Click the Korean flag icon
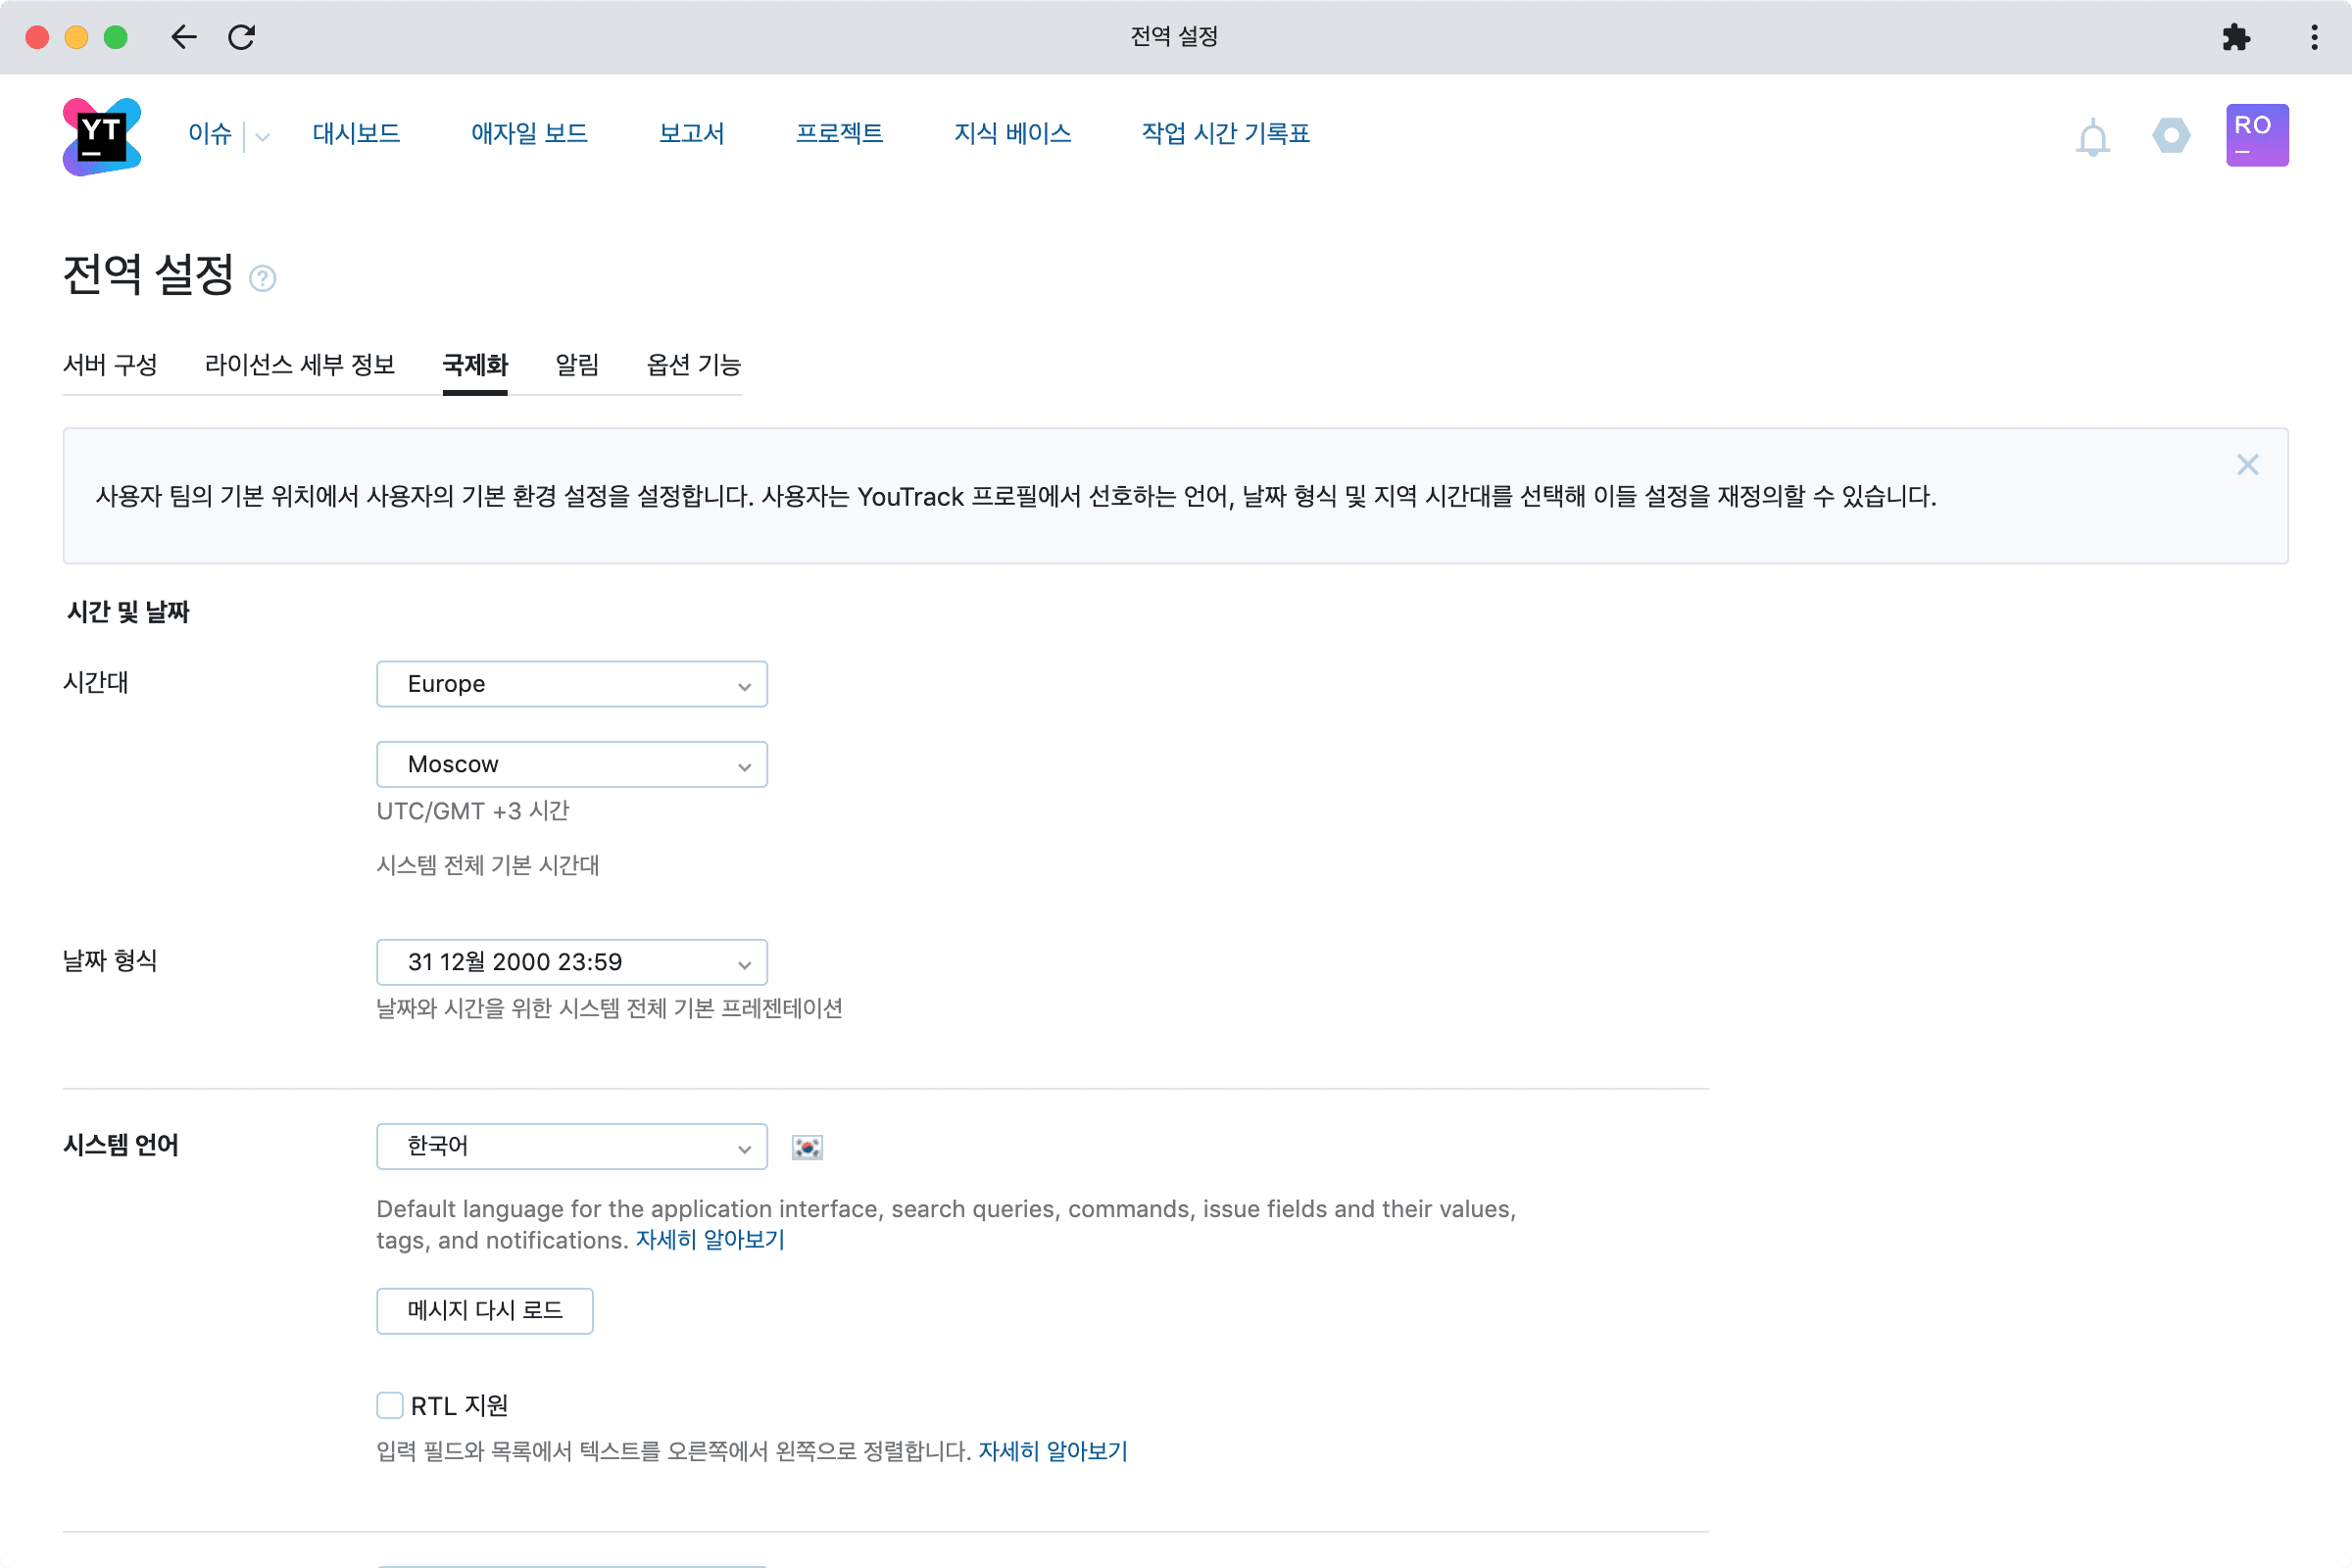Image resolution: width=2352 pixels, height=1568 pixels. [806, 1147]
